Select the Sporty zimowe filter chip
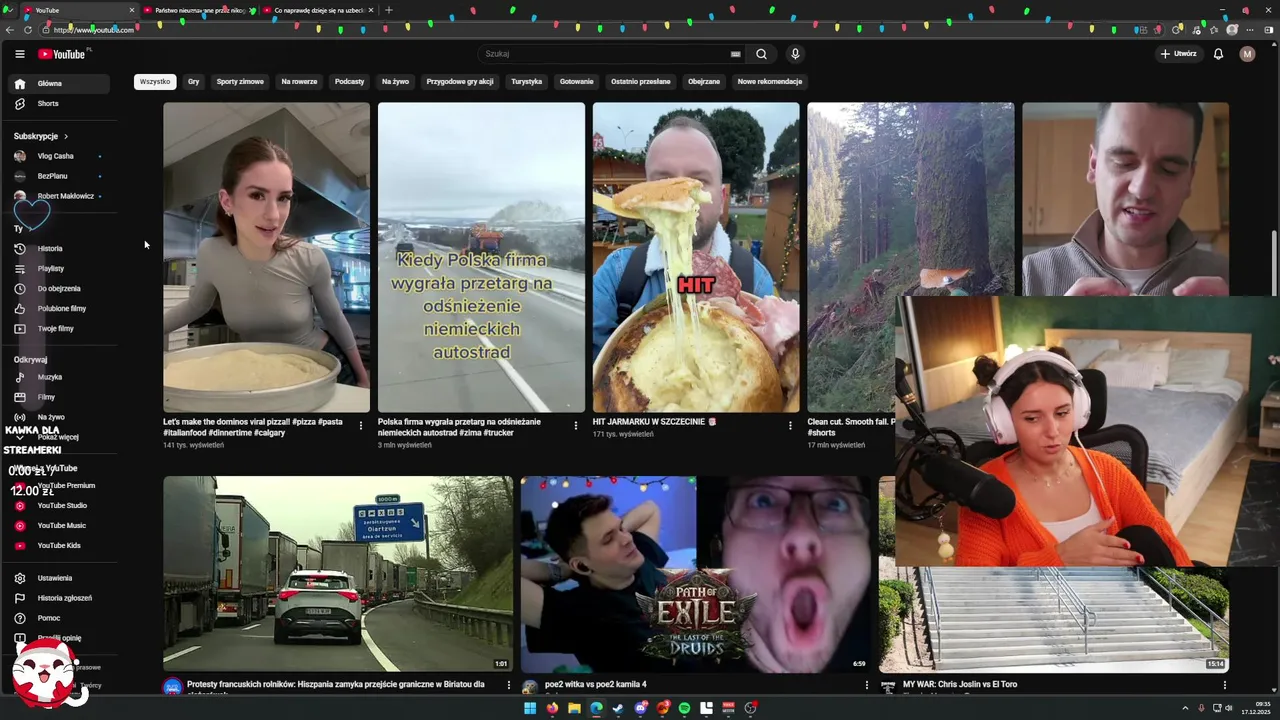 click(x=240, y=82)
